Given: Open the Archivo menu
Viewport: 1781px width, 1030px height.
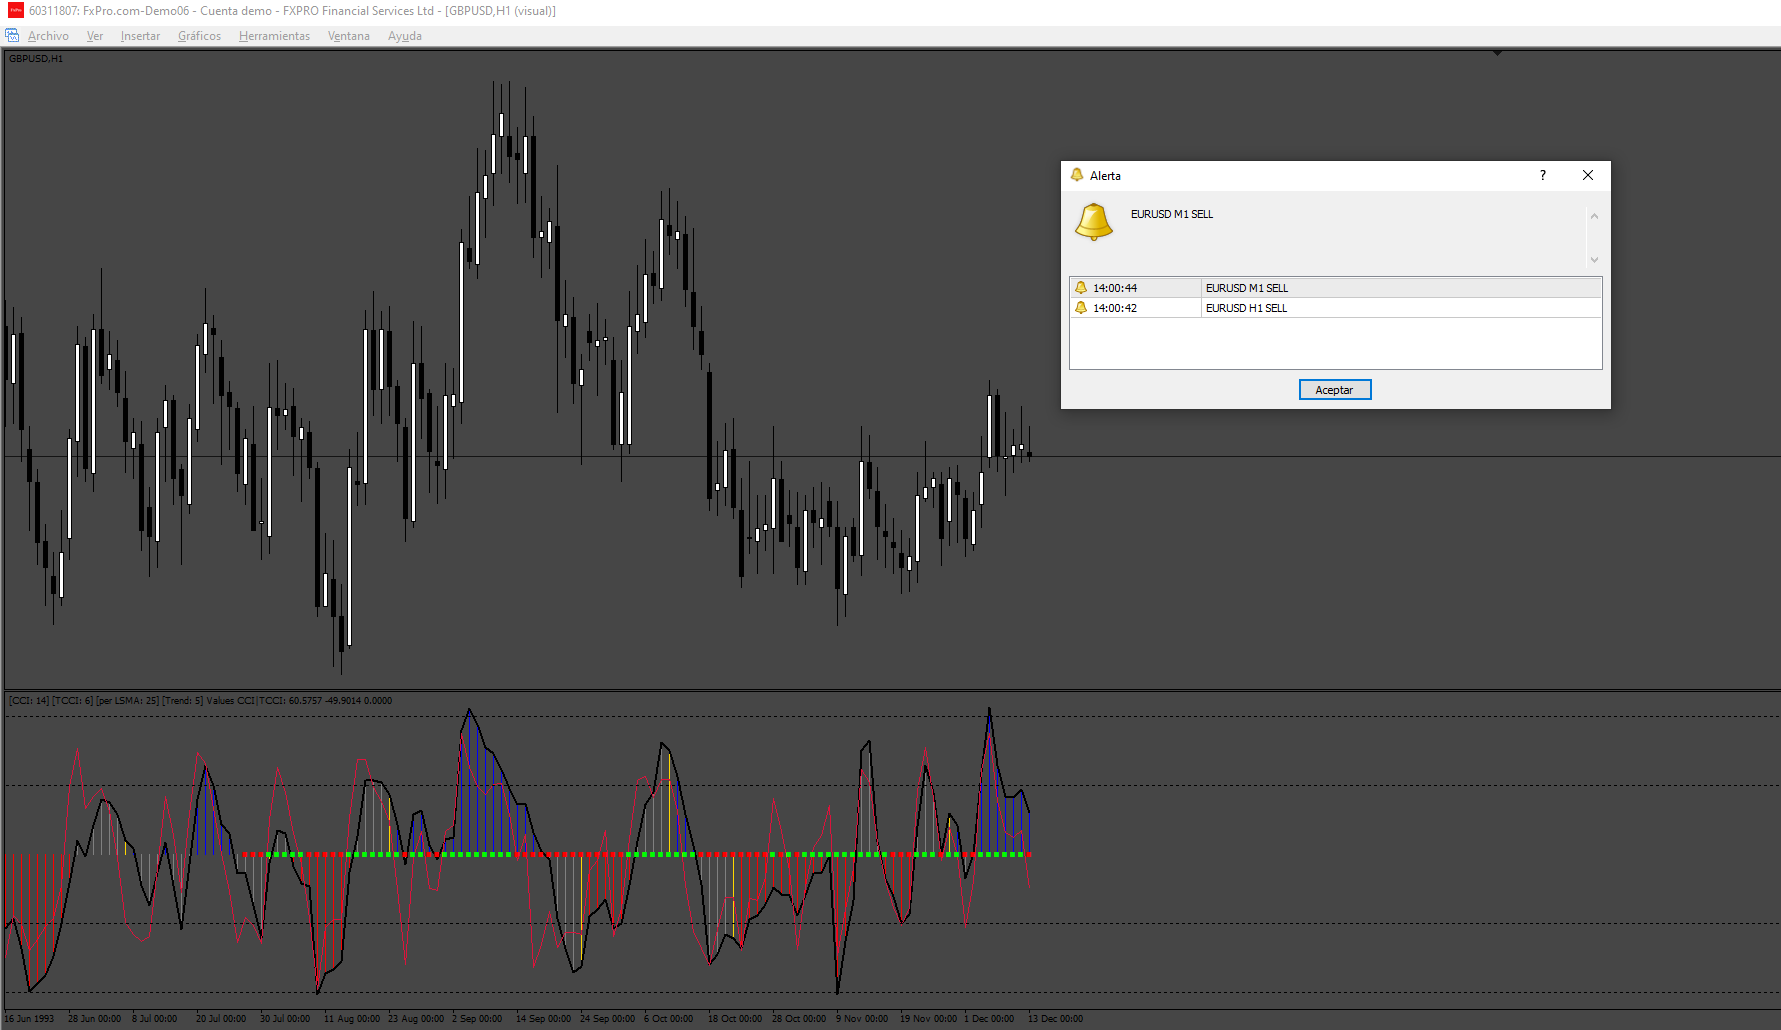Looking at the screenshot, I should (48, 36).
